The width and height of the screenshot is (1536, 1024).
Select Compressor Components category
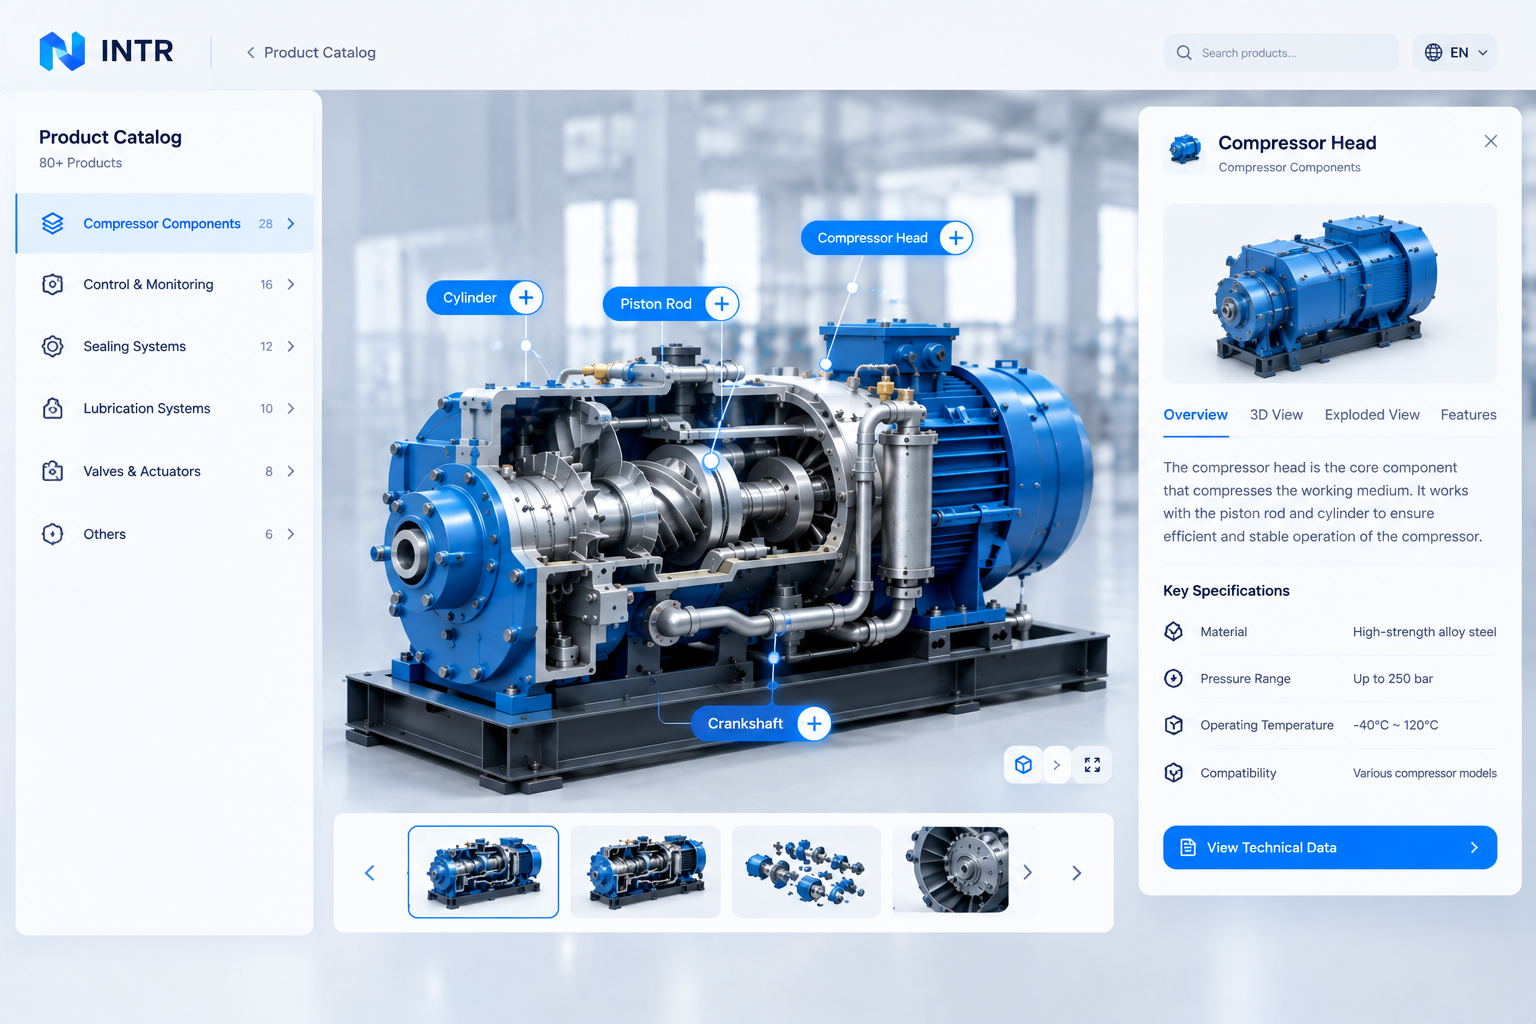165,223
